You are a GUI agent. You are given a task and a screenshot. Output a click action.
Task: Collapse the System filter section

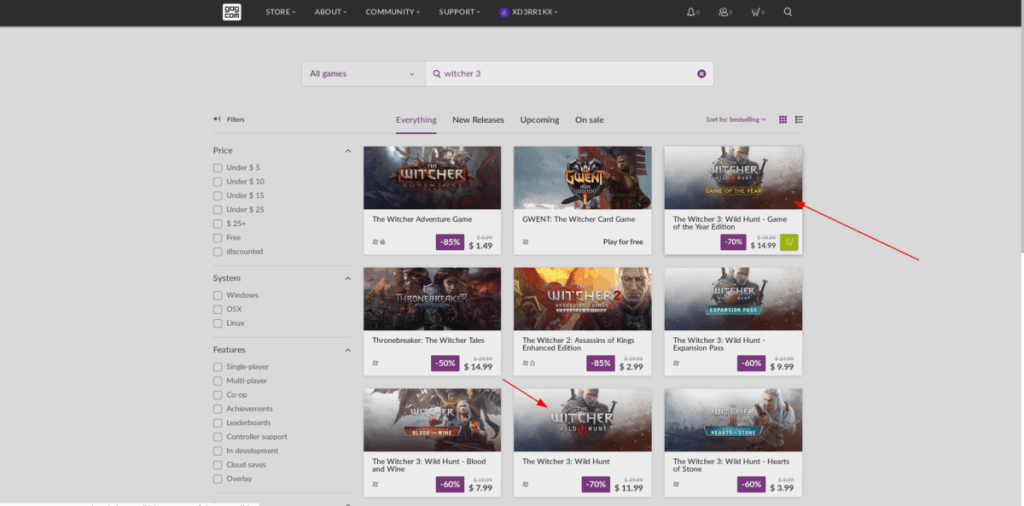(x=347, y=278)
